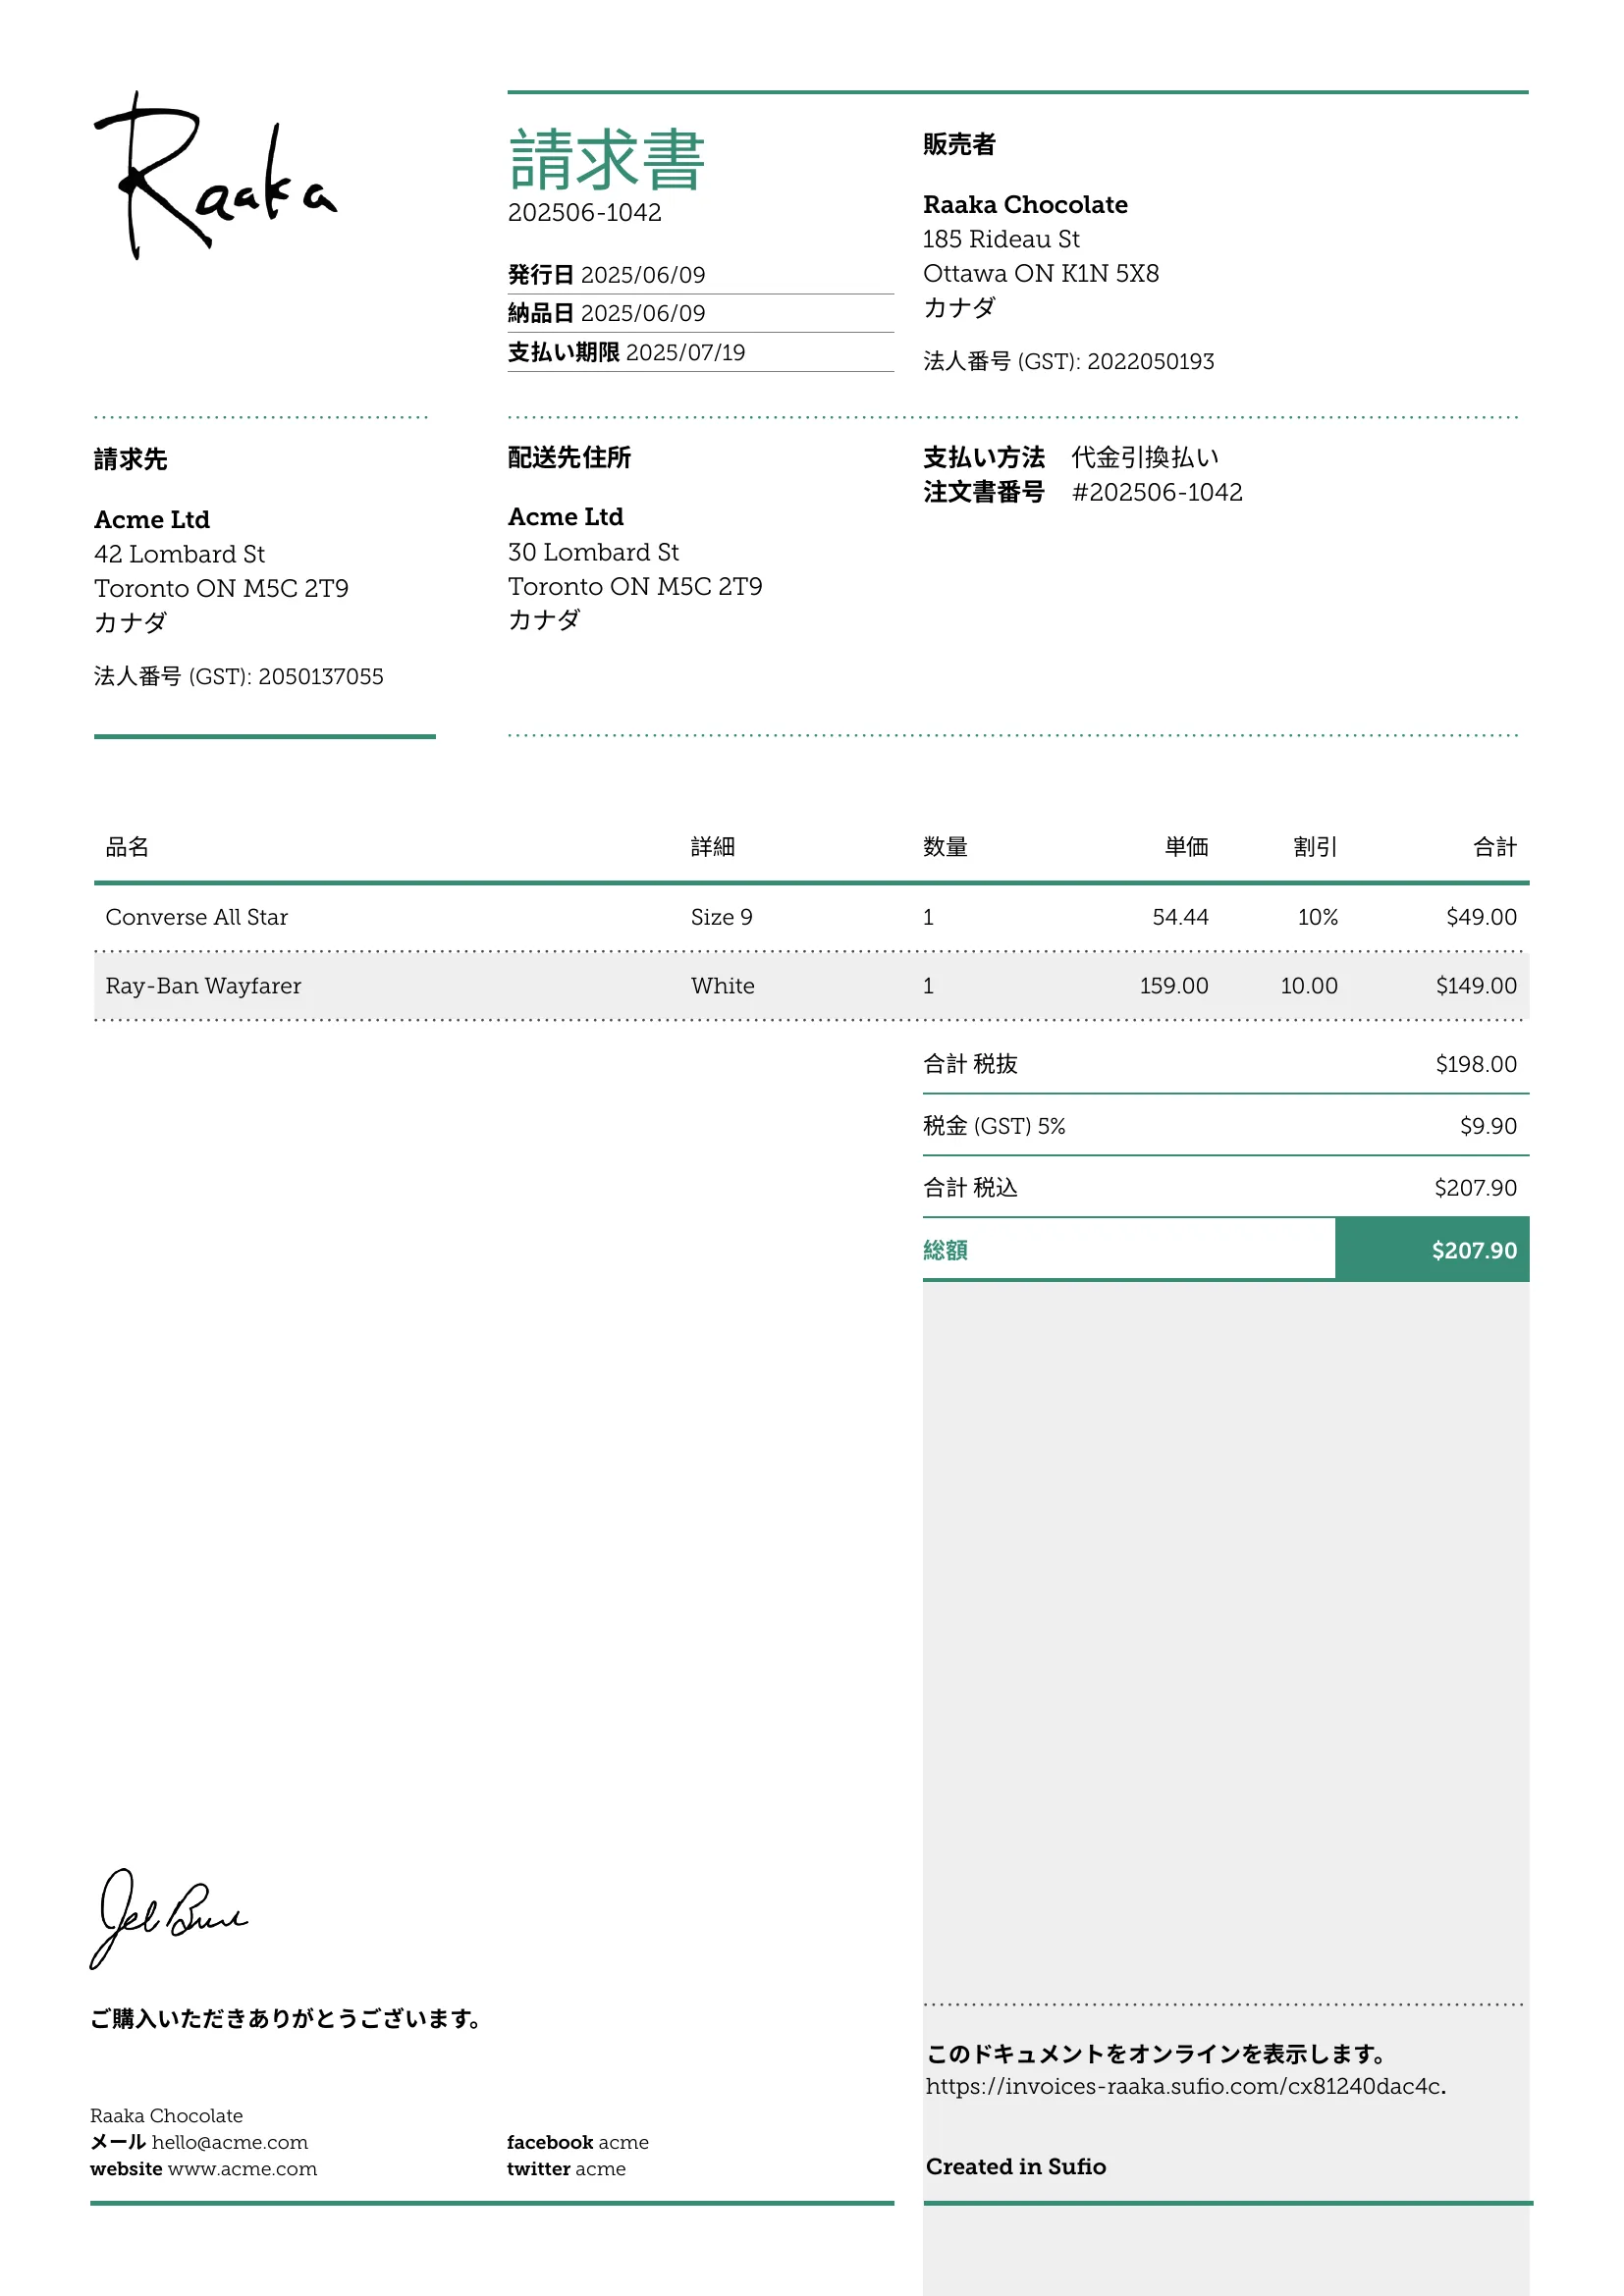Click the Converse All Star item name
This screenshot has height=2296, width=1624.
click(196, 917)
